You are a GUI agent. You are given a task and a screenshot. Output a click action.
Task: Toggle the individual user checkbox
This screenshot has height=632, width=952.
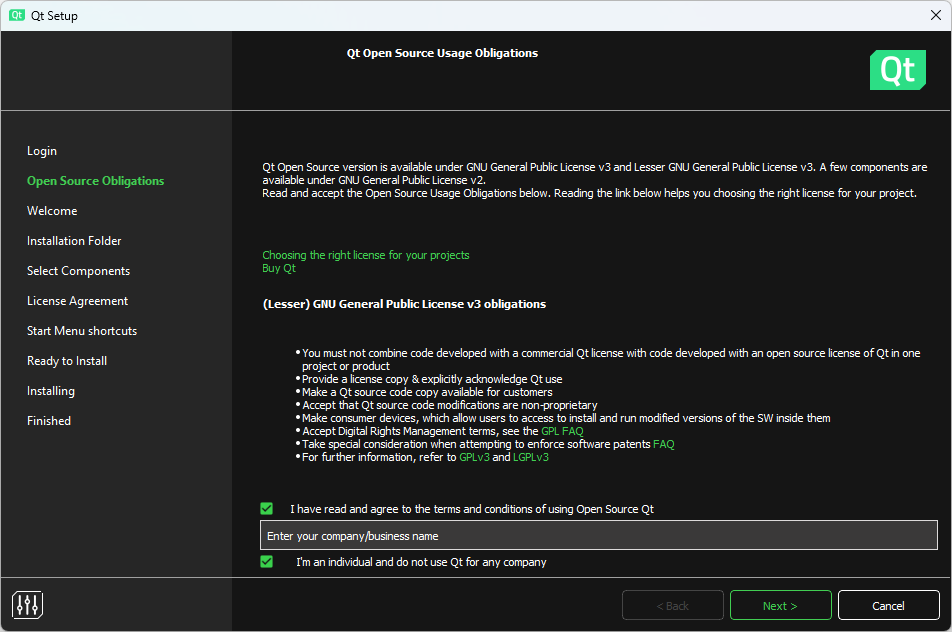pos(267,562)
